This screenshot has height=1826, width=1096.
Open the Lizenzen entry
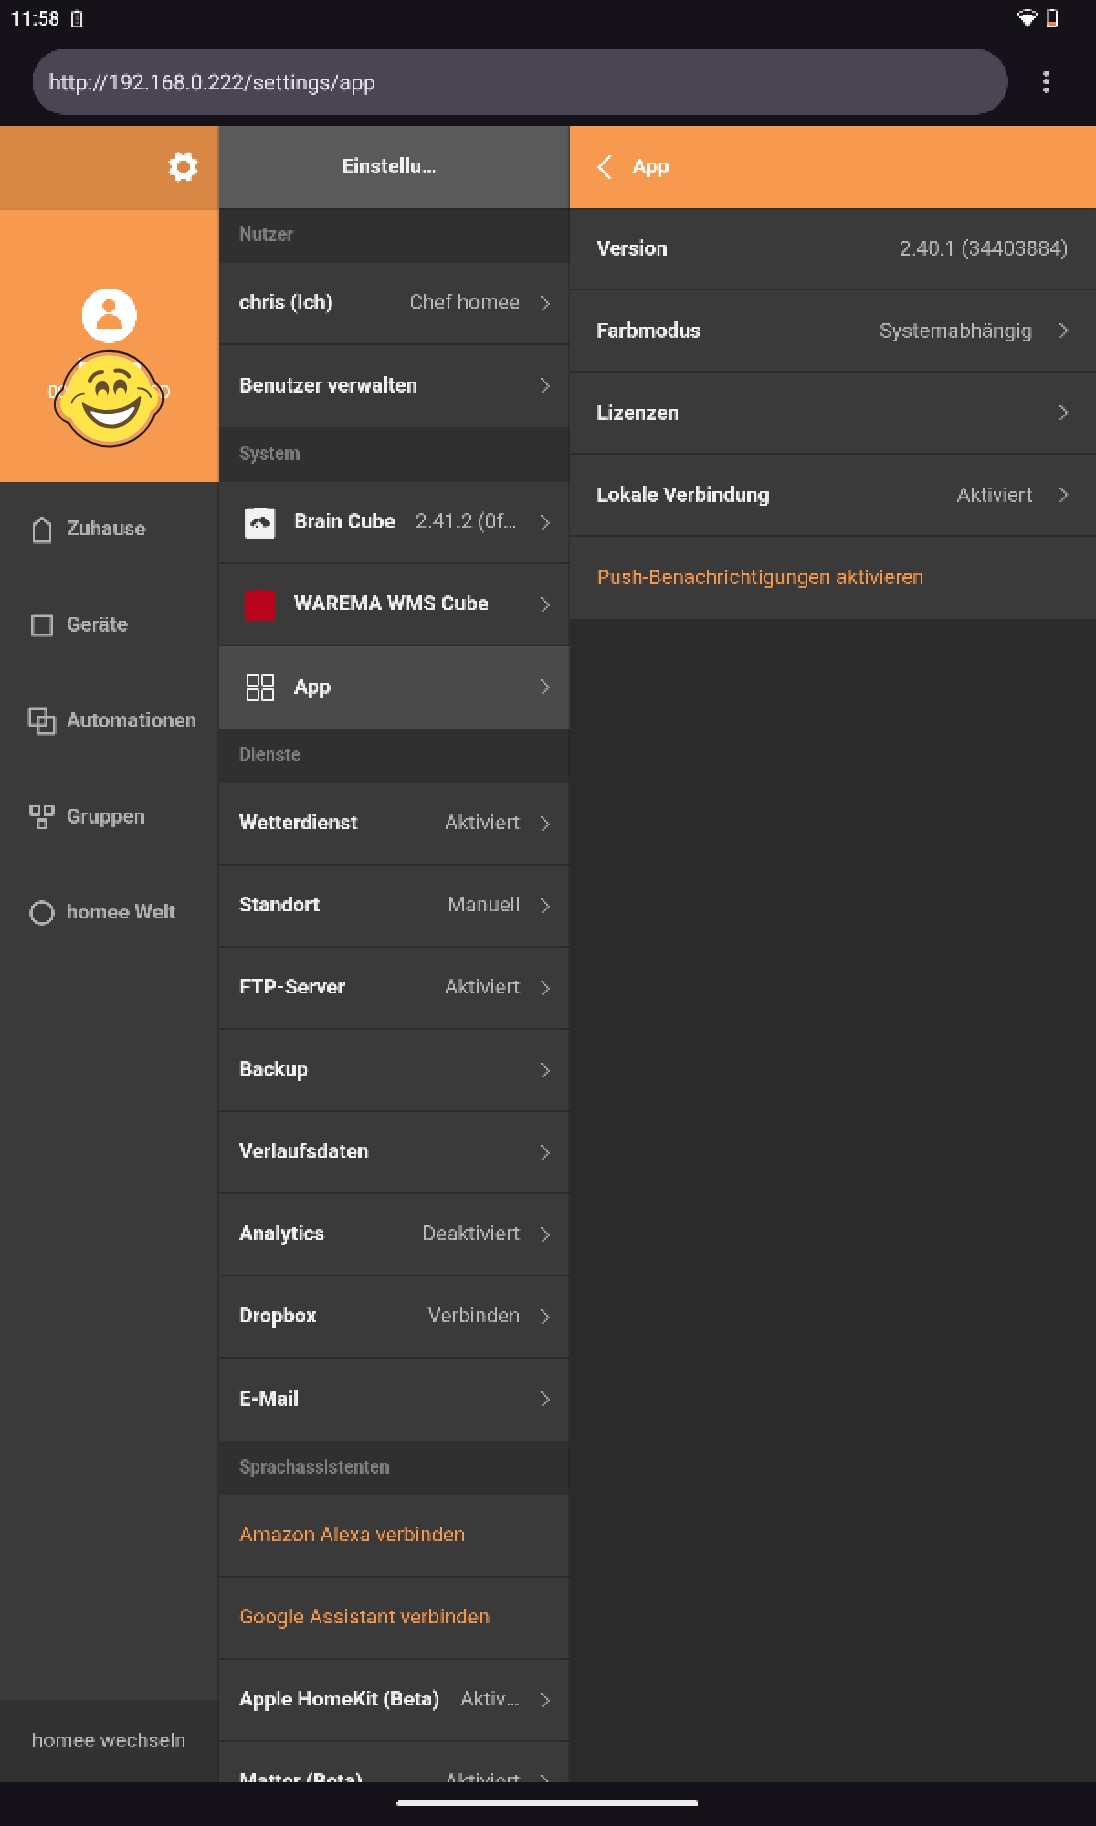[x=832, y=413]
